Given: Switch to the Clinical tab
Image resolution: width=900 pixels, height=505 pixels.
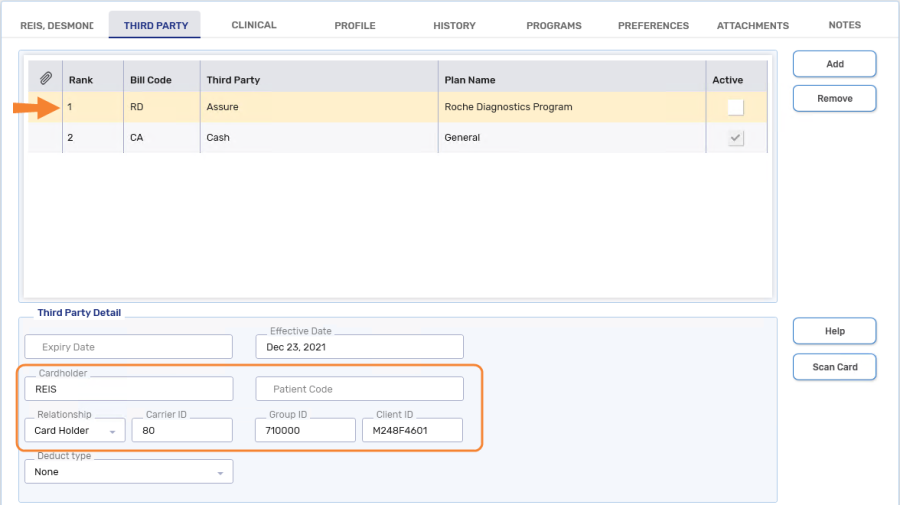Looking at the screenshot, I should 254,25.
